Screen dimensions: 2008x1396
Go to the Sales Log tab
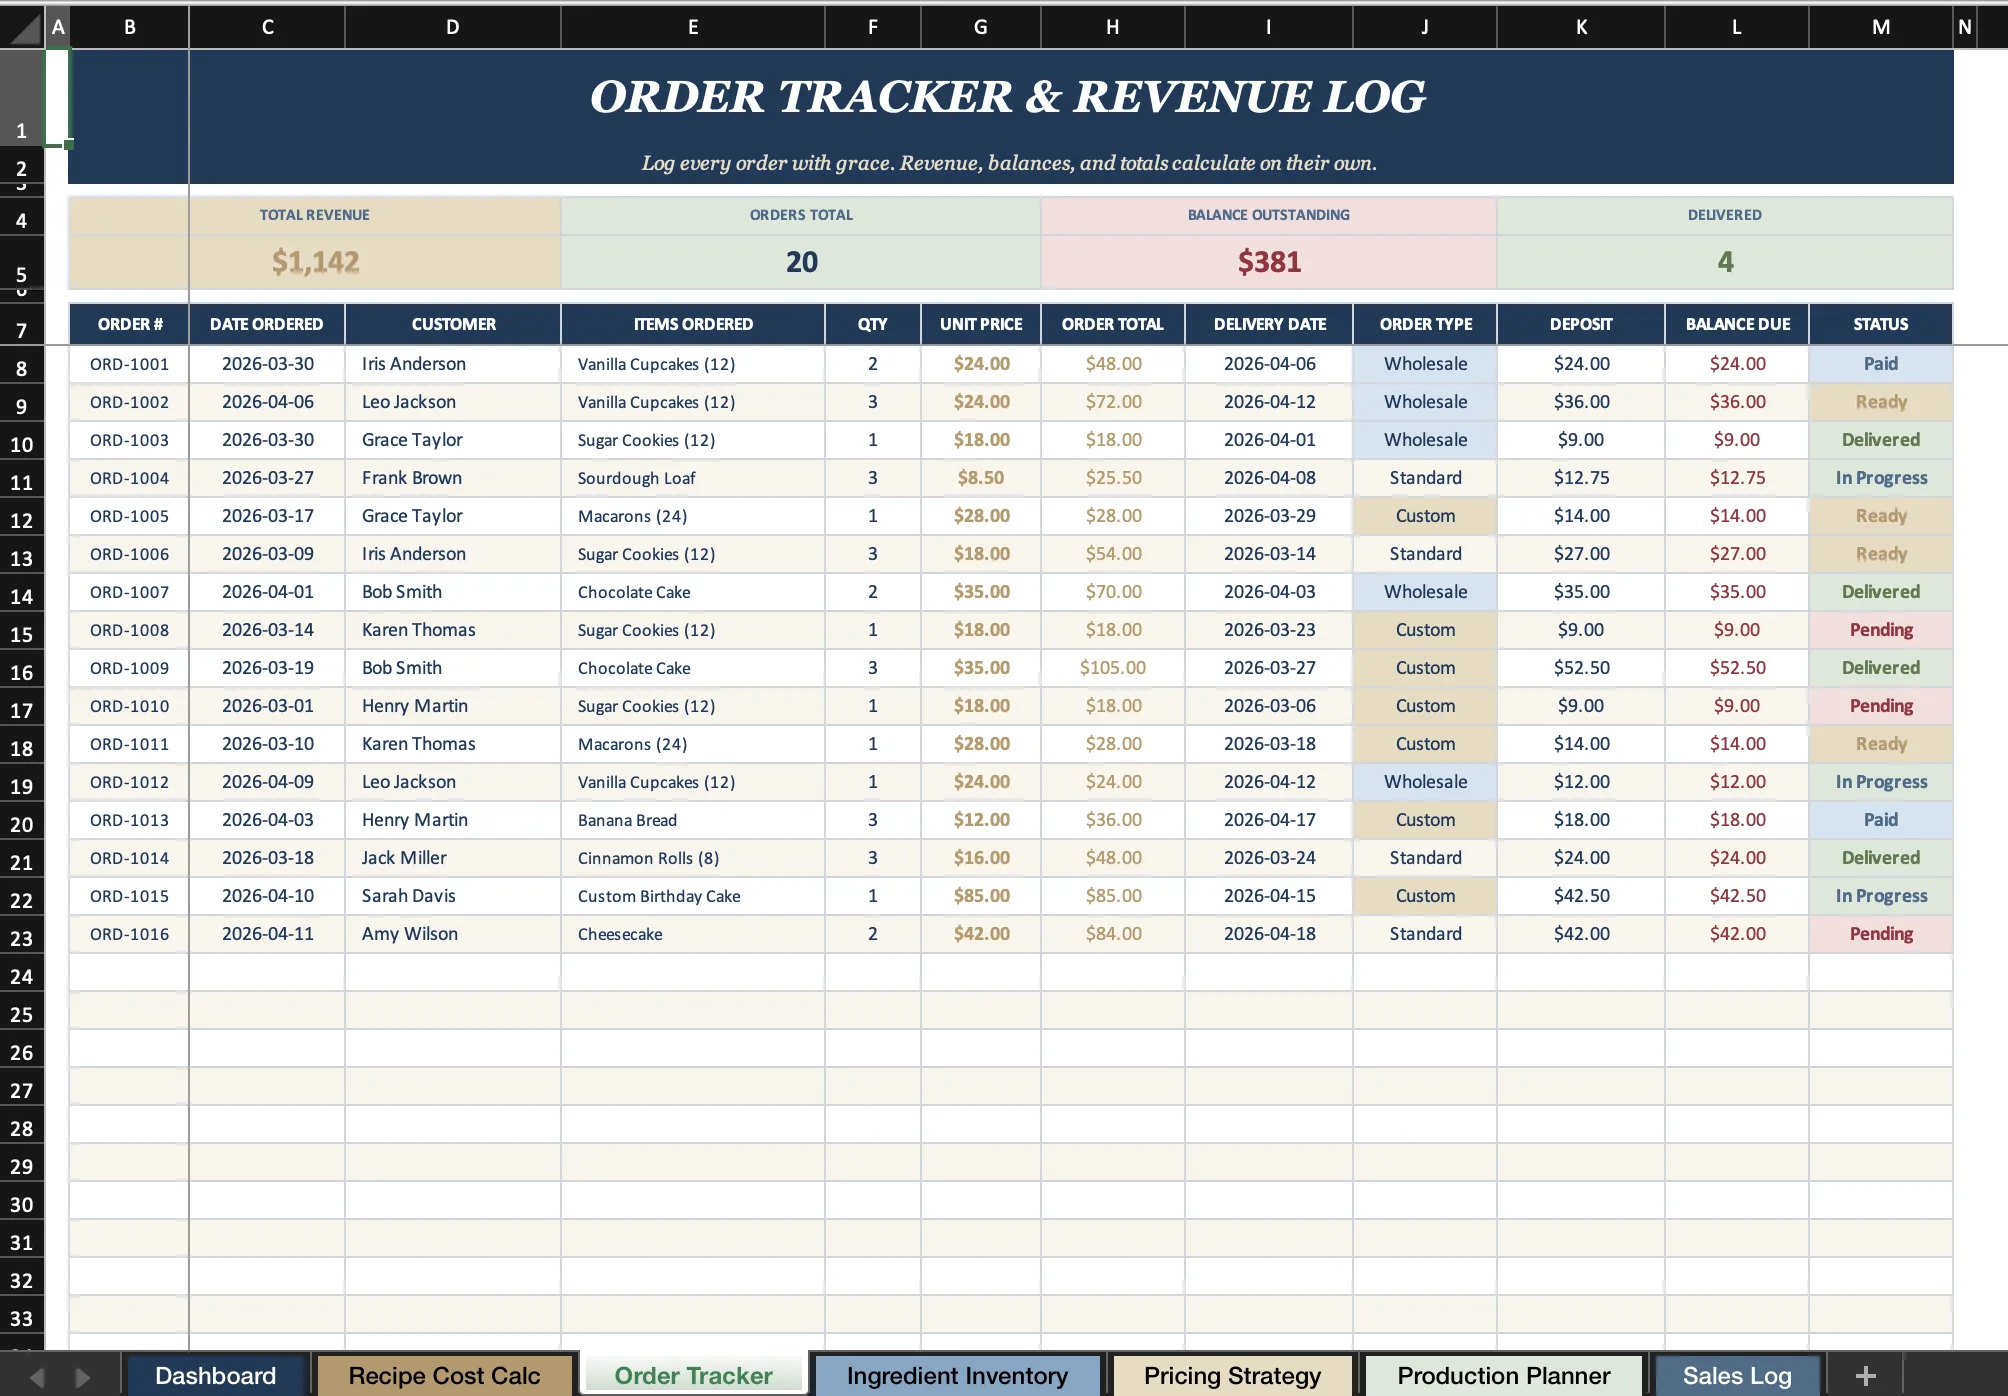pos(1737,1376)
